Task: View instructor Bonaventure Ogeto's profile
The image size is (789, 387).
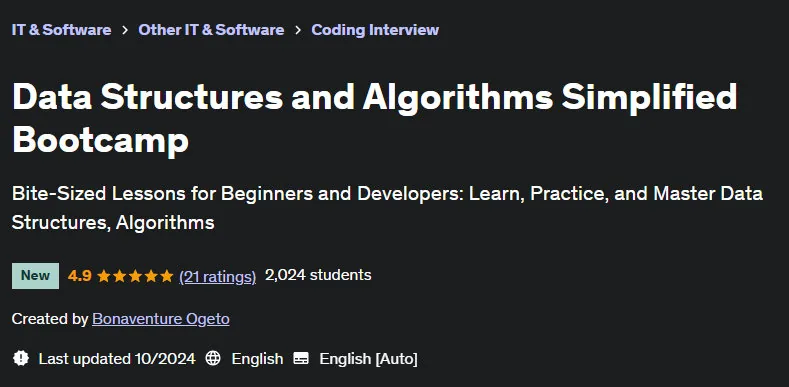Action: coord(161,319)
